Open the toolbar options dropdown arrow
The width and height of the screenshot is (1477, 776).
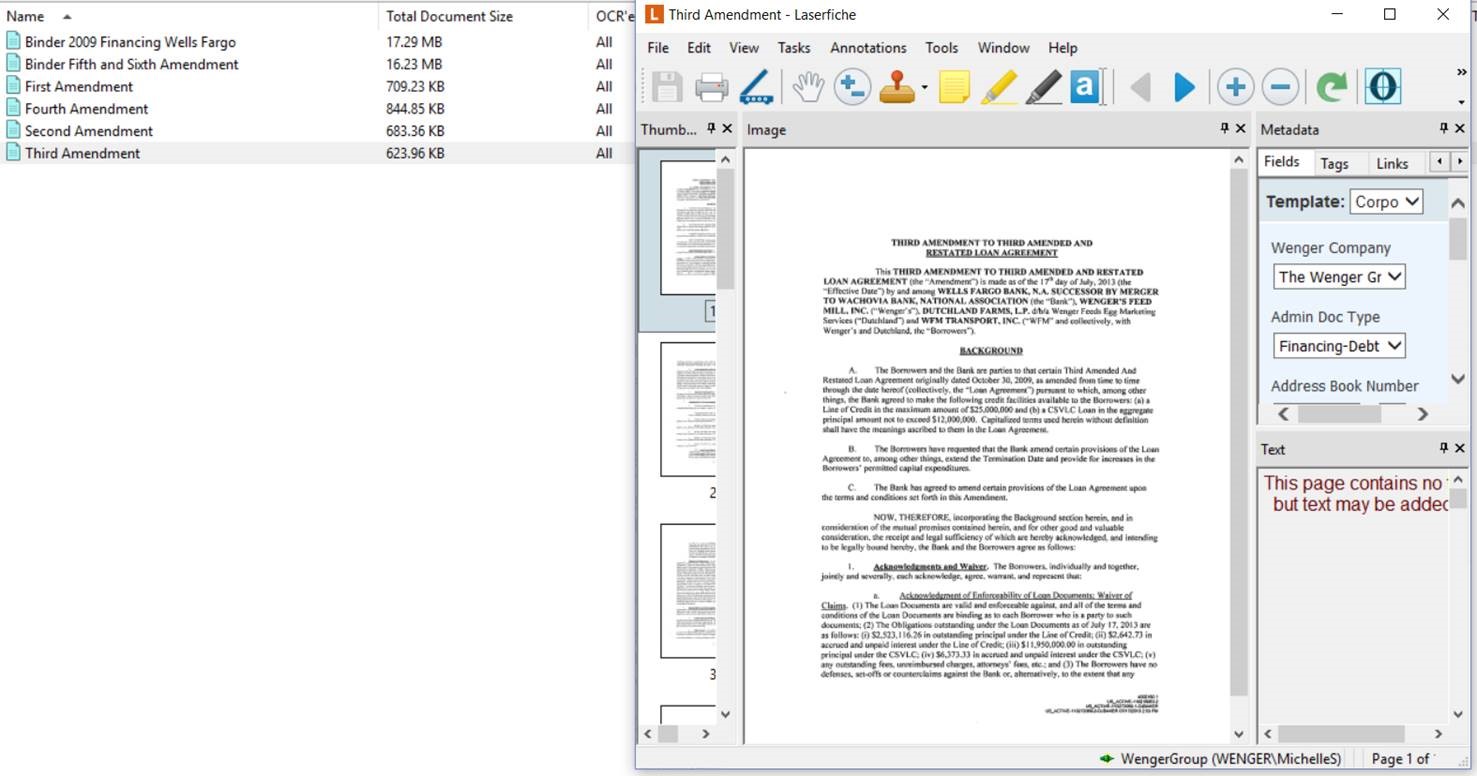pos(1461,102)
